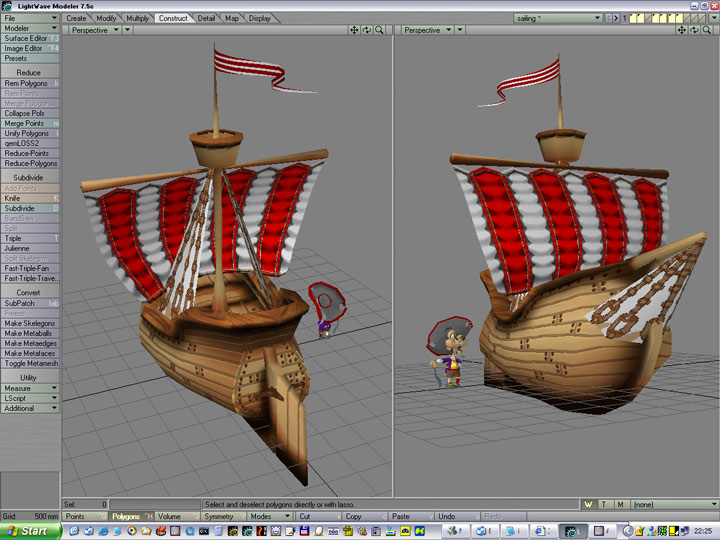Click the Grid 500 mm readout
Image resolution: width=720 pixels, height=540 pixels.
point(30,517)
